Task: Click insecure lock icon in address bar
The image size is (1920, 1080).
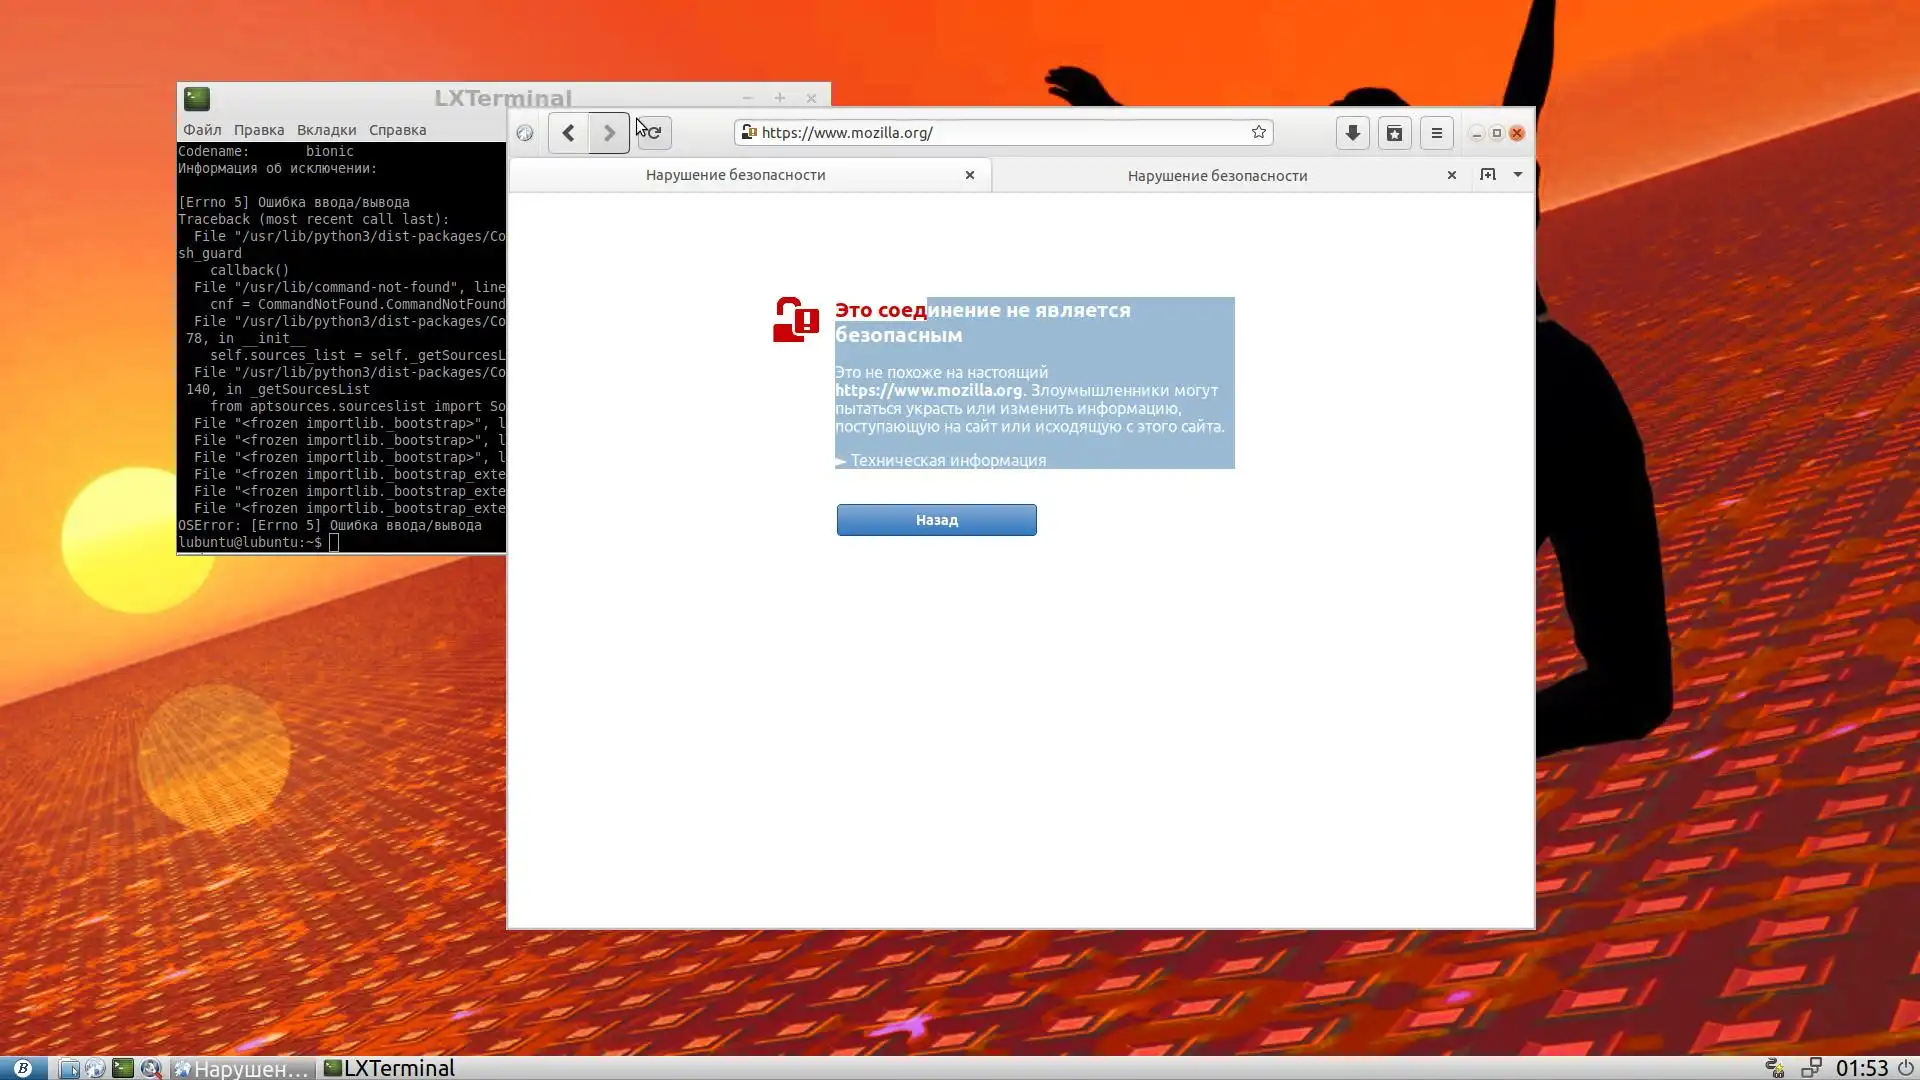Action: (749, 132)
